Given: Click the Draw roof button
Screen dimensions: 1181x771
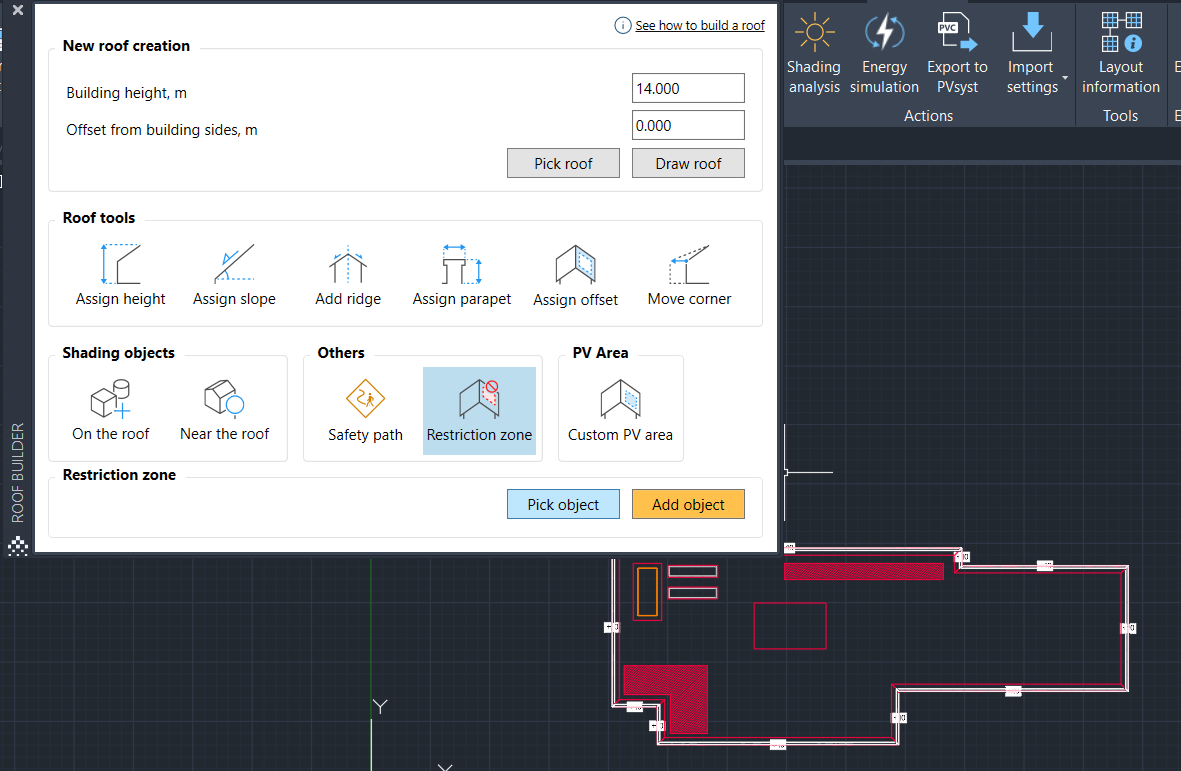Looking at the screenshot, I should point(688,163).
